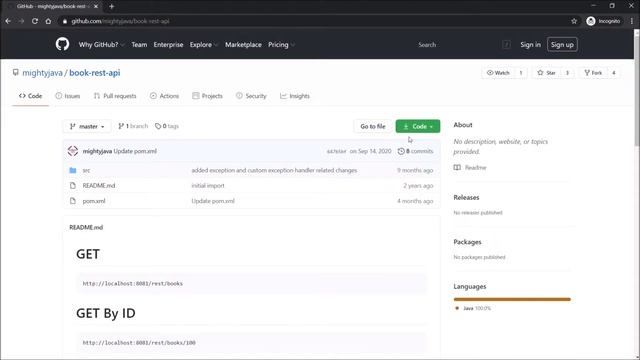This screenshot has height=360, width=640.
Task: Click the GitHub octocat logo
Action: [62, 44]
